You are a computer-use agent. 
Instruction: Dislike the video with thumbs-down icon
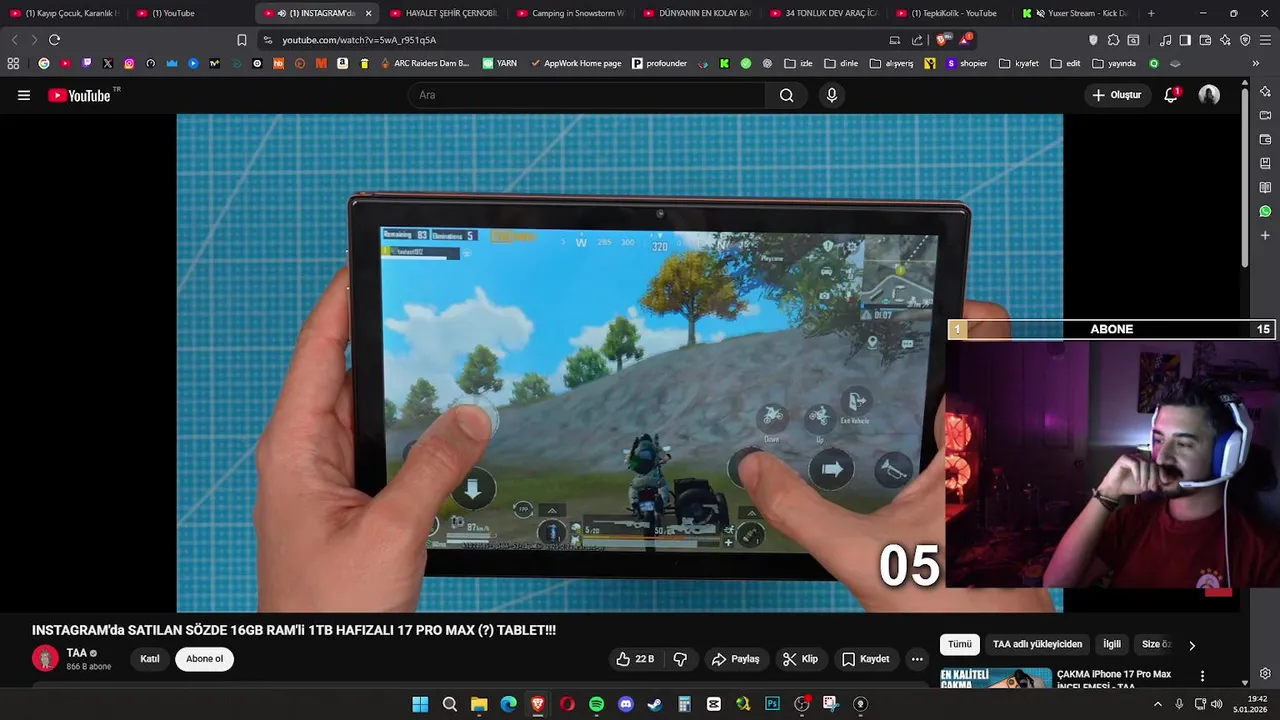[680, 659]
